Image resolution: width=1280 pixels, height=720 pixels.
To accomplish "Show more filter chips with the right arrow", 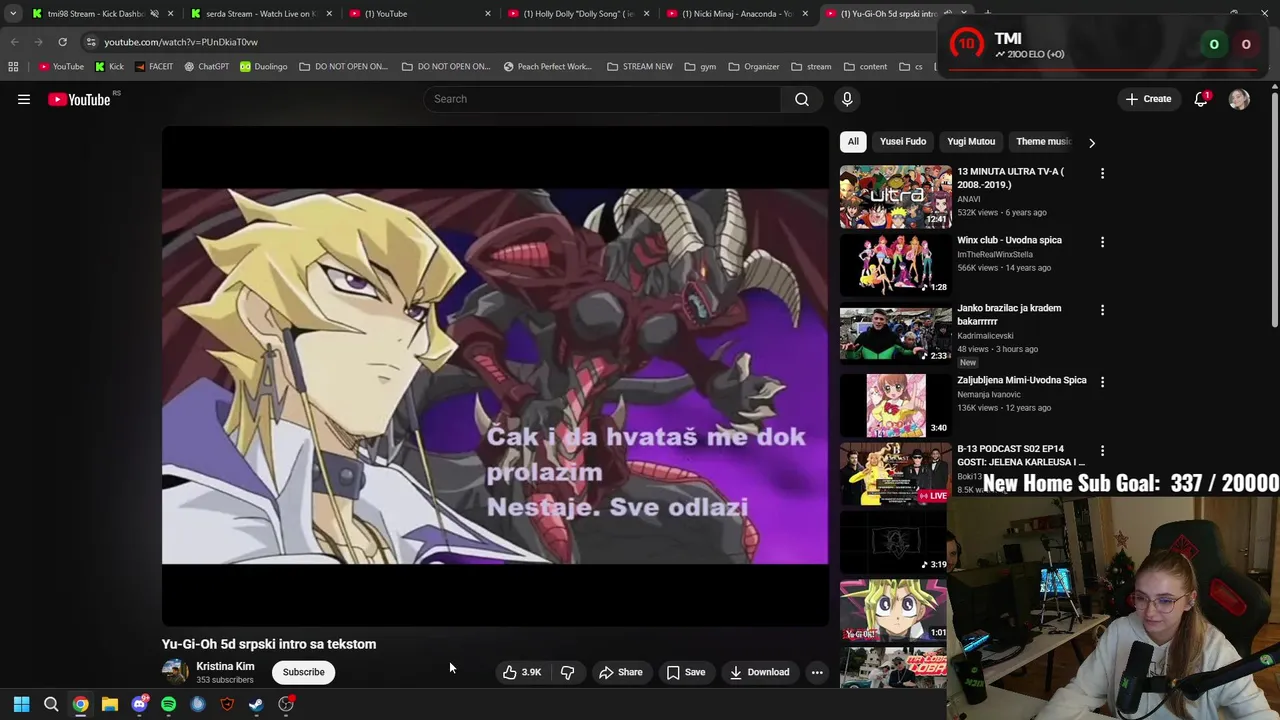I will tap(1092, 142).
